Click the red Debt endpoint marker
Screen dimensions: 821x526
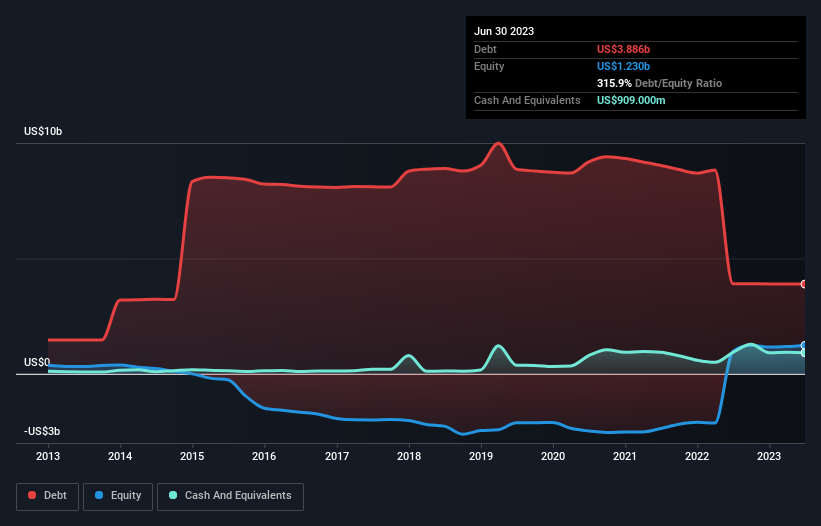[x=804, y=284]
